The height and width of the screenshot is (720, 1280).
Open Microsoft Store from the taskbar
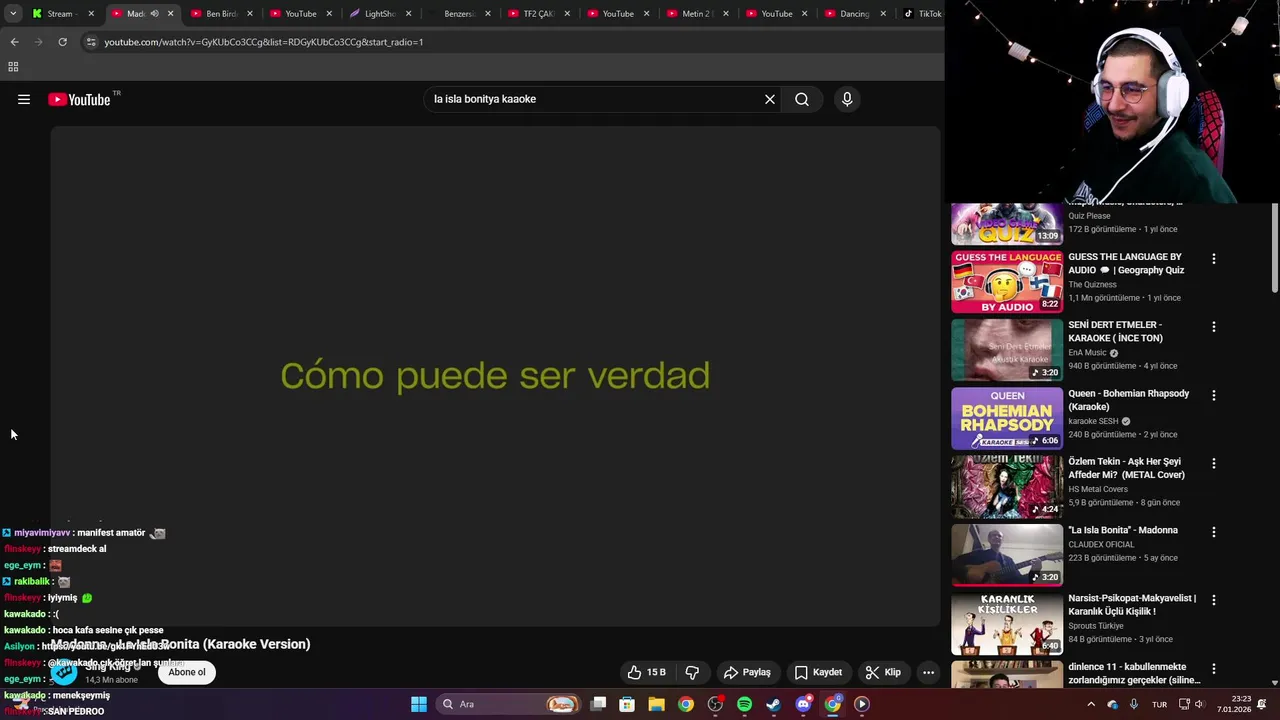coord(627,704)
